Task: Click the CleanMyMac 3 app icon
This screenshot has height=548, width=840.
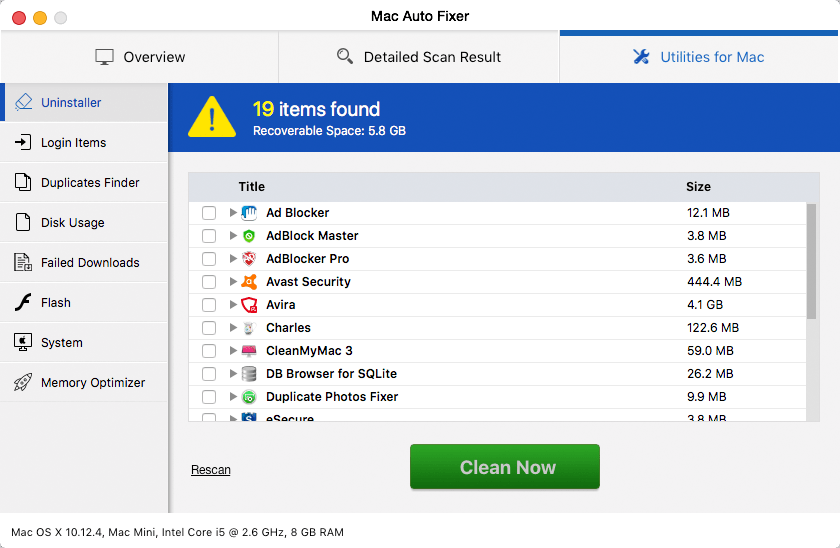Action: click(249, 351)
